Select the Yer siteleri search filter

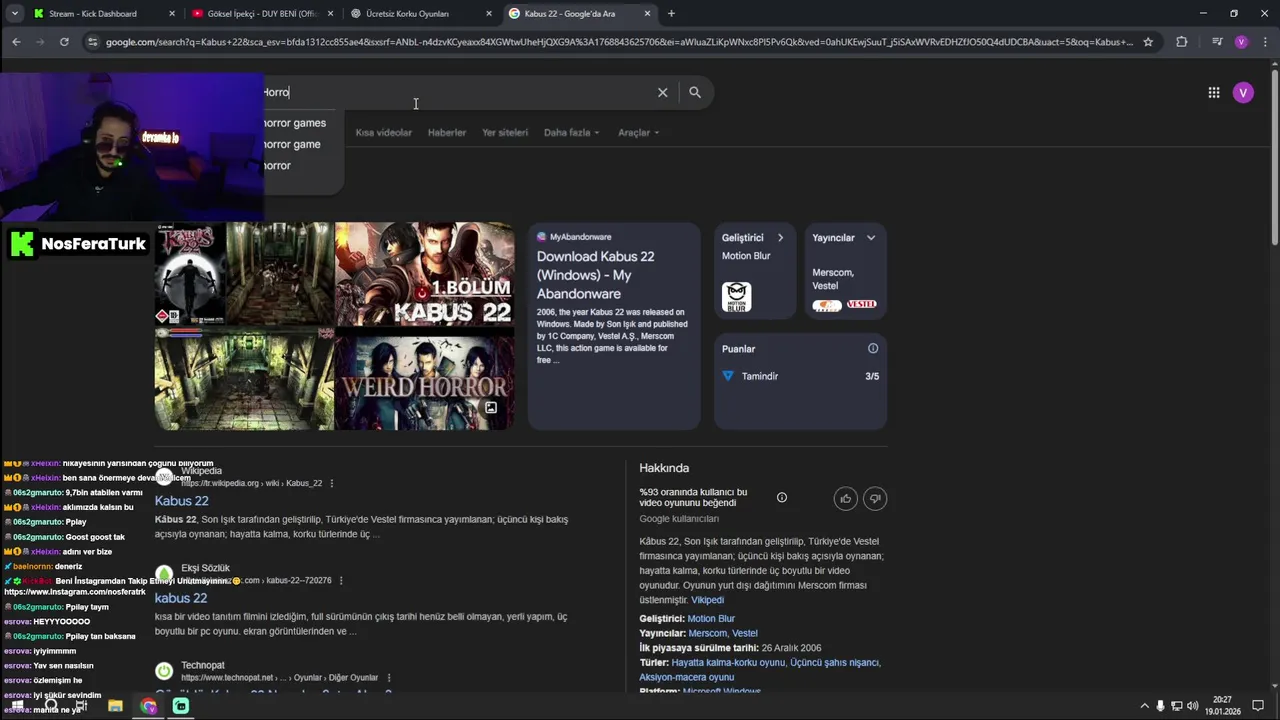[505, 132]
